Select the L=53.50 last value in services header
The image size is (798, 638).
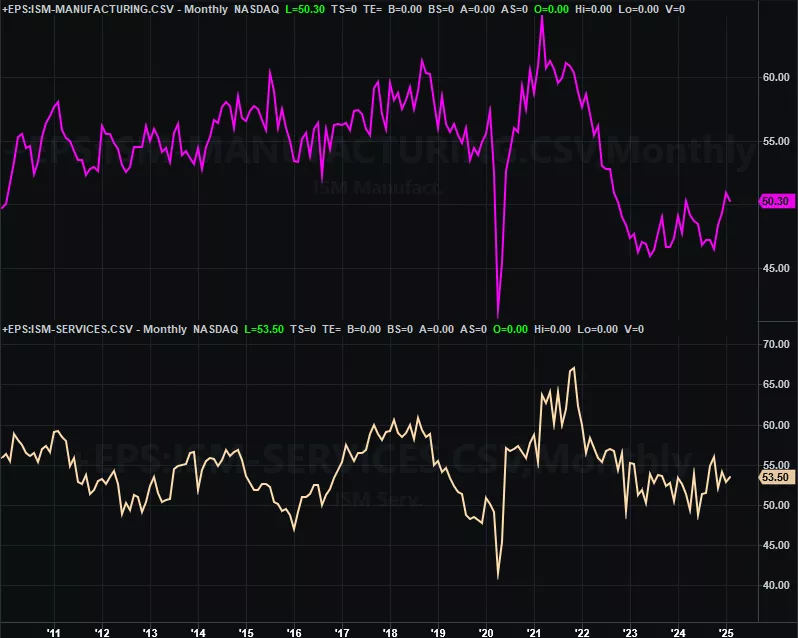264,329
